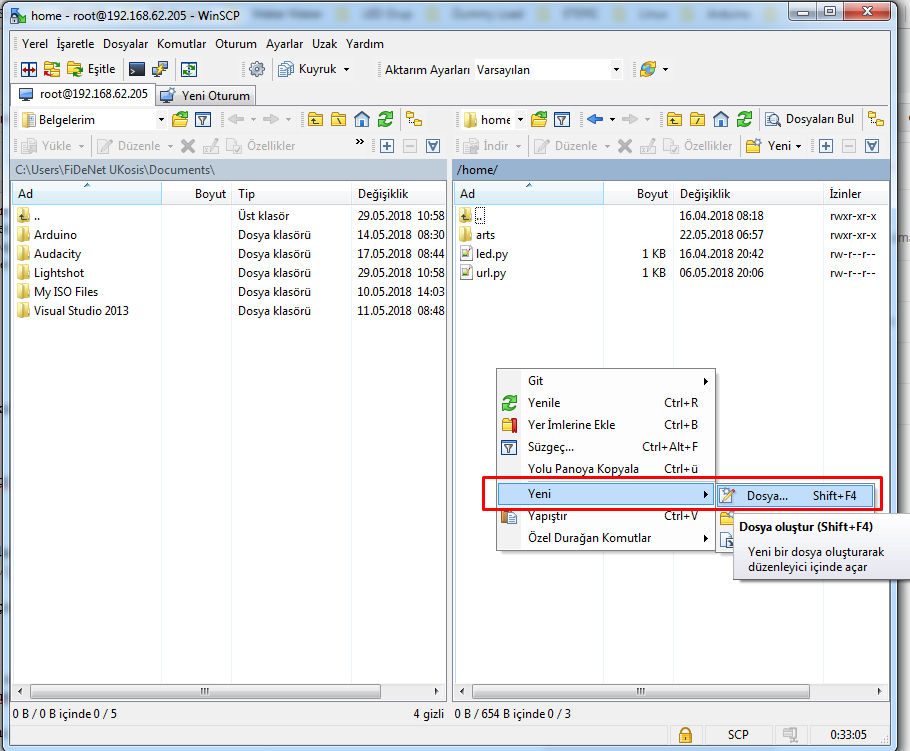Click remote back arrow icon
This screenshot has width=910, height=751.
pyautogui.click(x=595, y=120)
